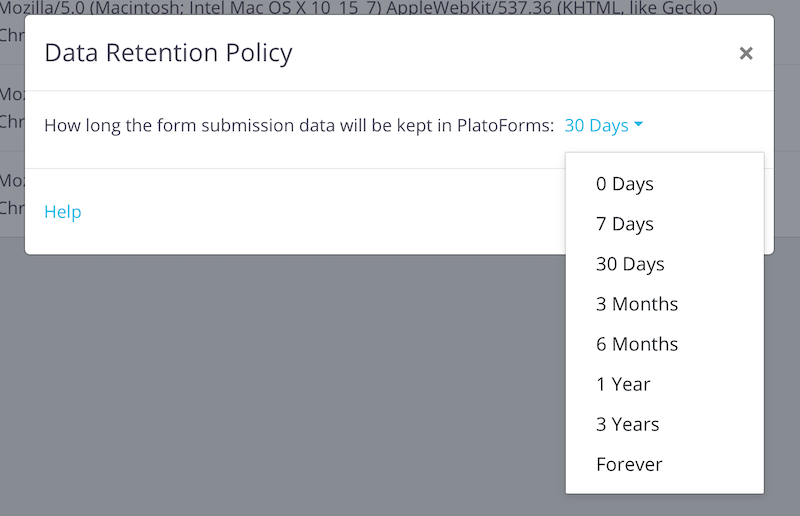Image resolution: width=800 pixels, height=516 pixels.
Task: Select the 6 Months menu entry
Action: [x=637, y=344]
